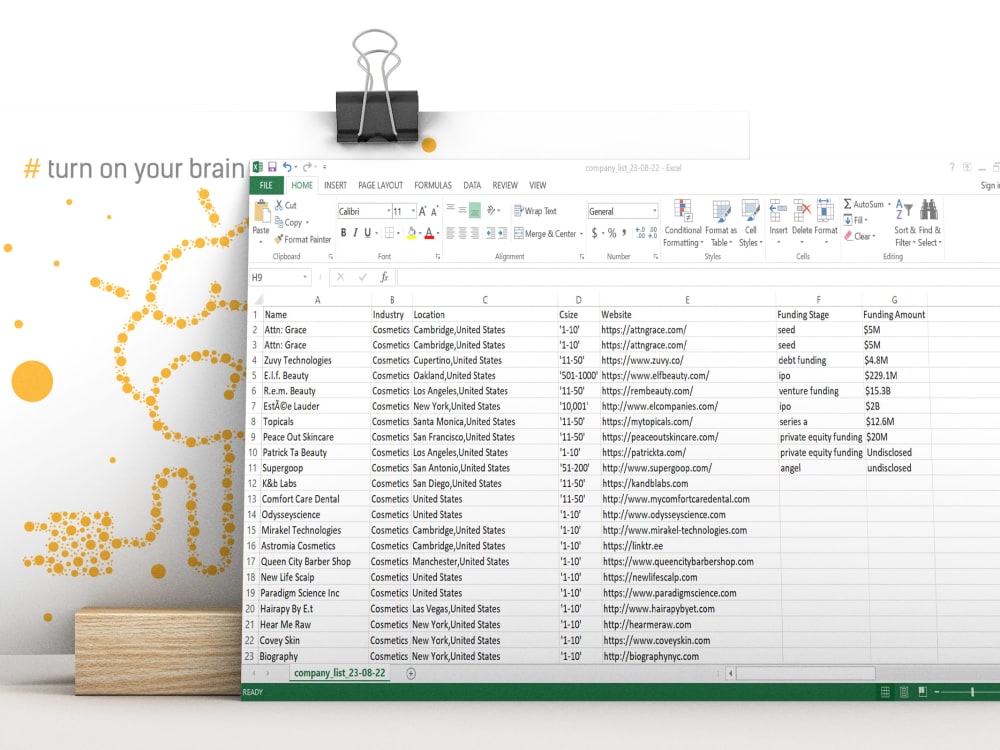Adjust the zoom slider handle
This screenshot has height=750, width=1000.
(972, 692)
